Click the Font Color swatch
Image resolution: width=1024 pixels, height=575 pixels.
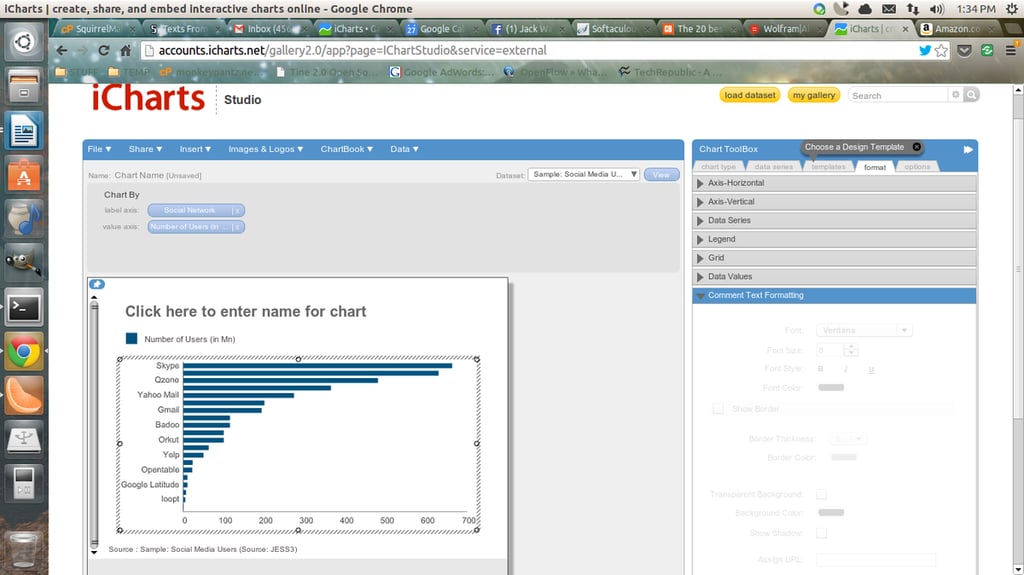coord(831,387)
